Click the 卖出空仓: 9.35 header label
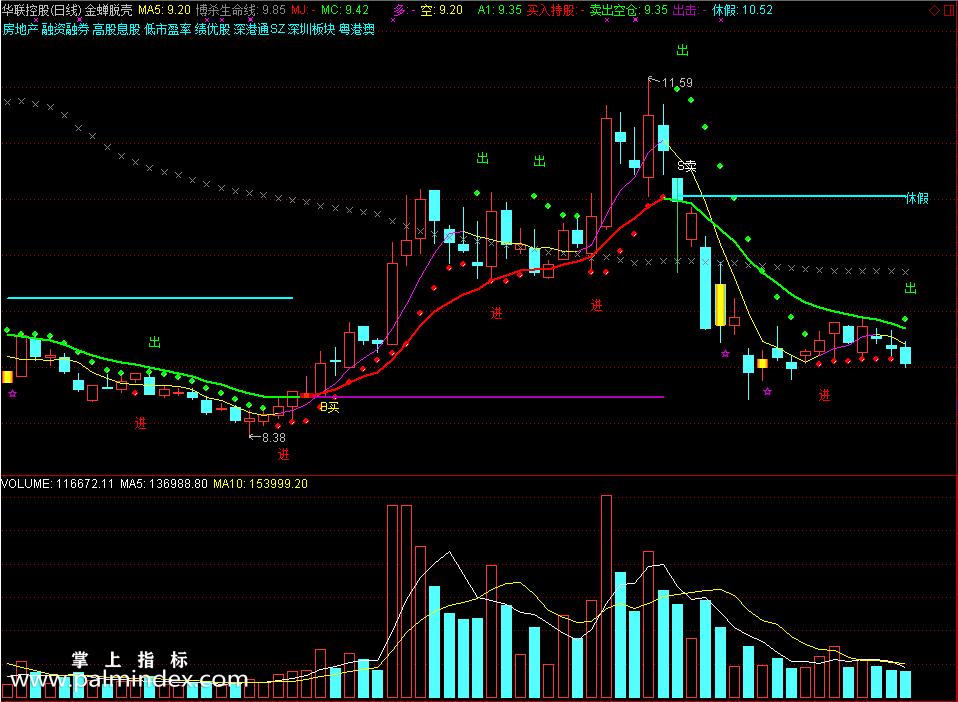Image resolution: width=958 pixels, height=702 pixels. click(x=628, y=10)
